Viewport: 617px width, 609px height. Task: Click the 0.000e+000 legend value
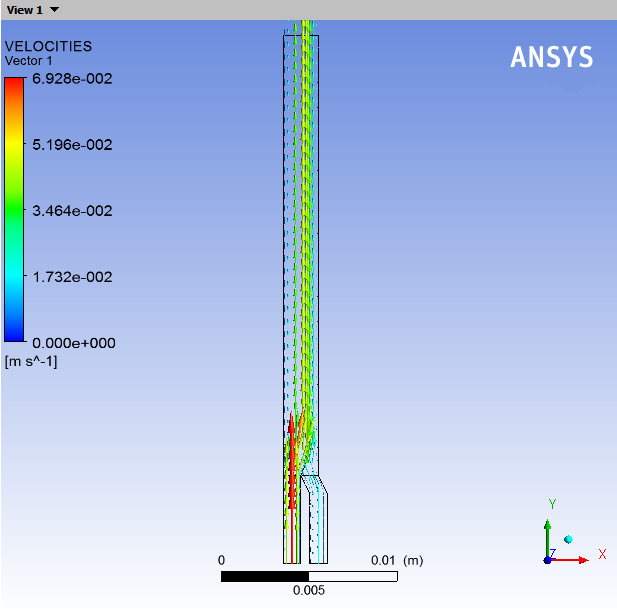pyautogui.click(x=74, y=343)
